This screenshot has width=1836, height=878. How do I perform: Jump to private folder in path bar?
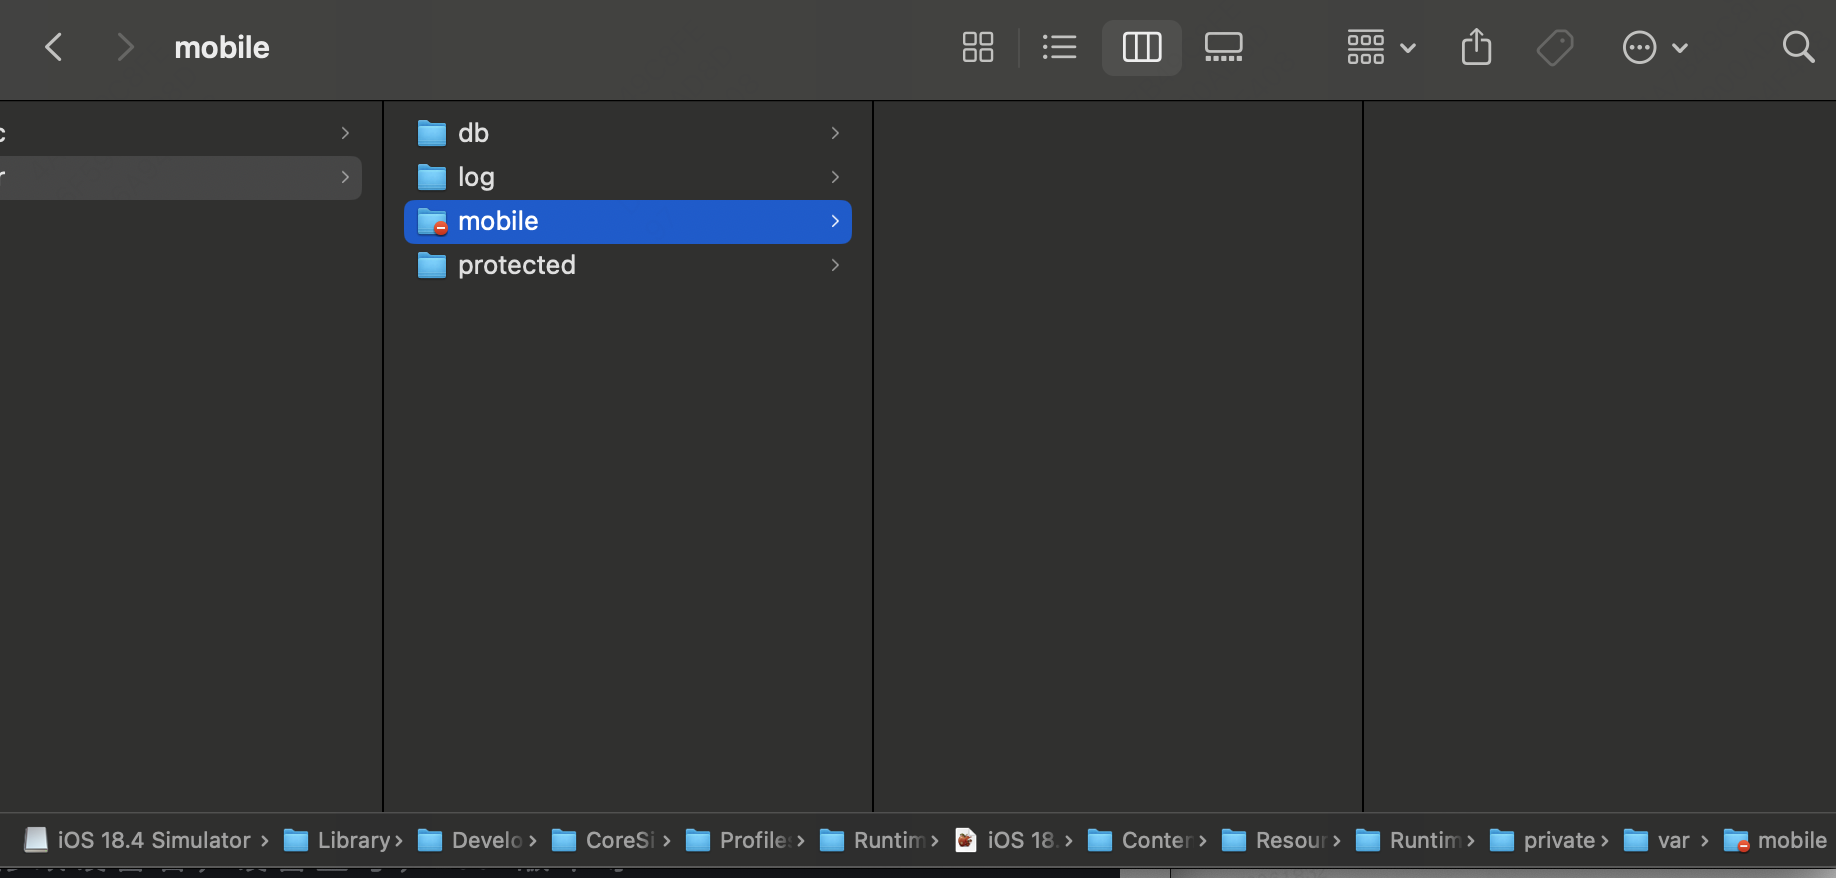[x=1542, y=840]
